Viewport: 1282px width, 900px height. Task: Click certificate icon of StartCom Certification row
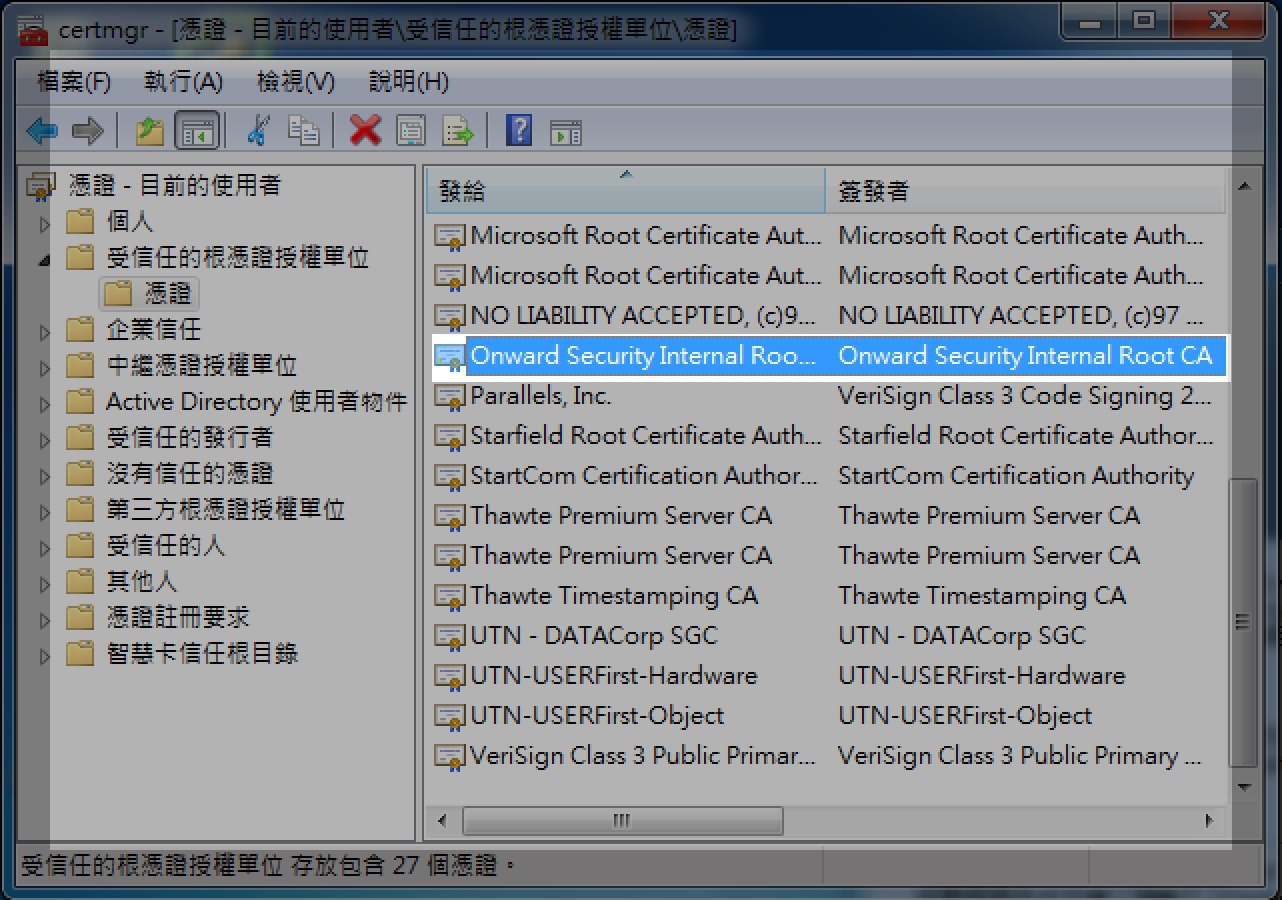[450, 477]
